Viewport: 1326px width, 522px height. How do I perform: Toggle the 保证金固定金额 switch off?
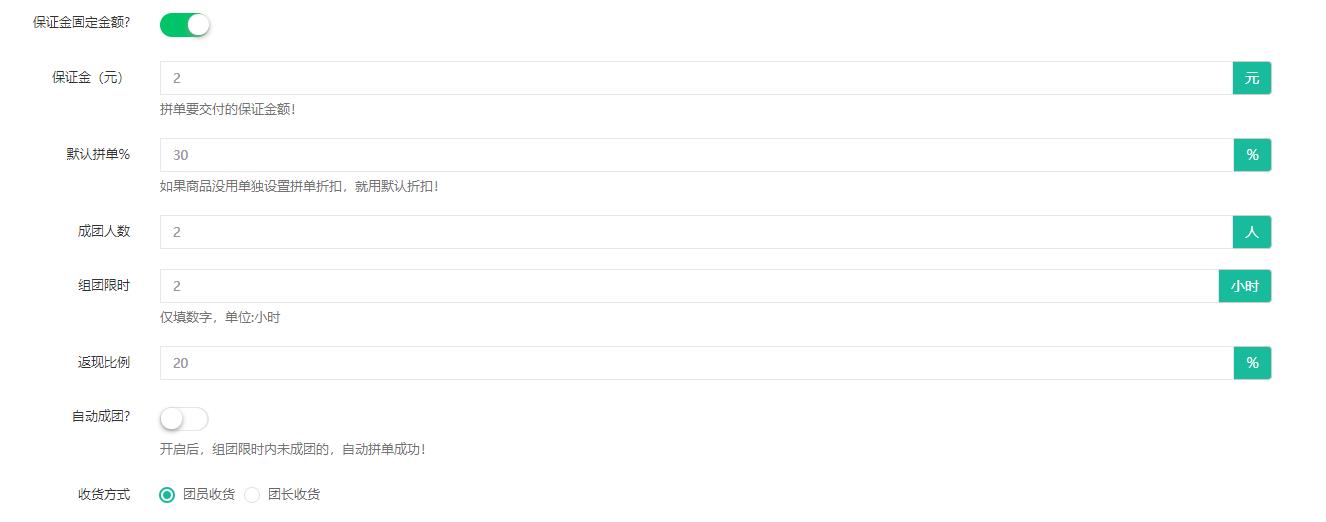pos(185,24)
